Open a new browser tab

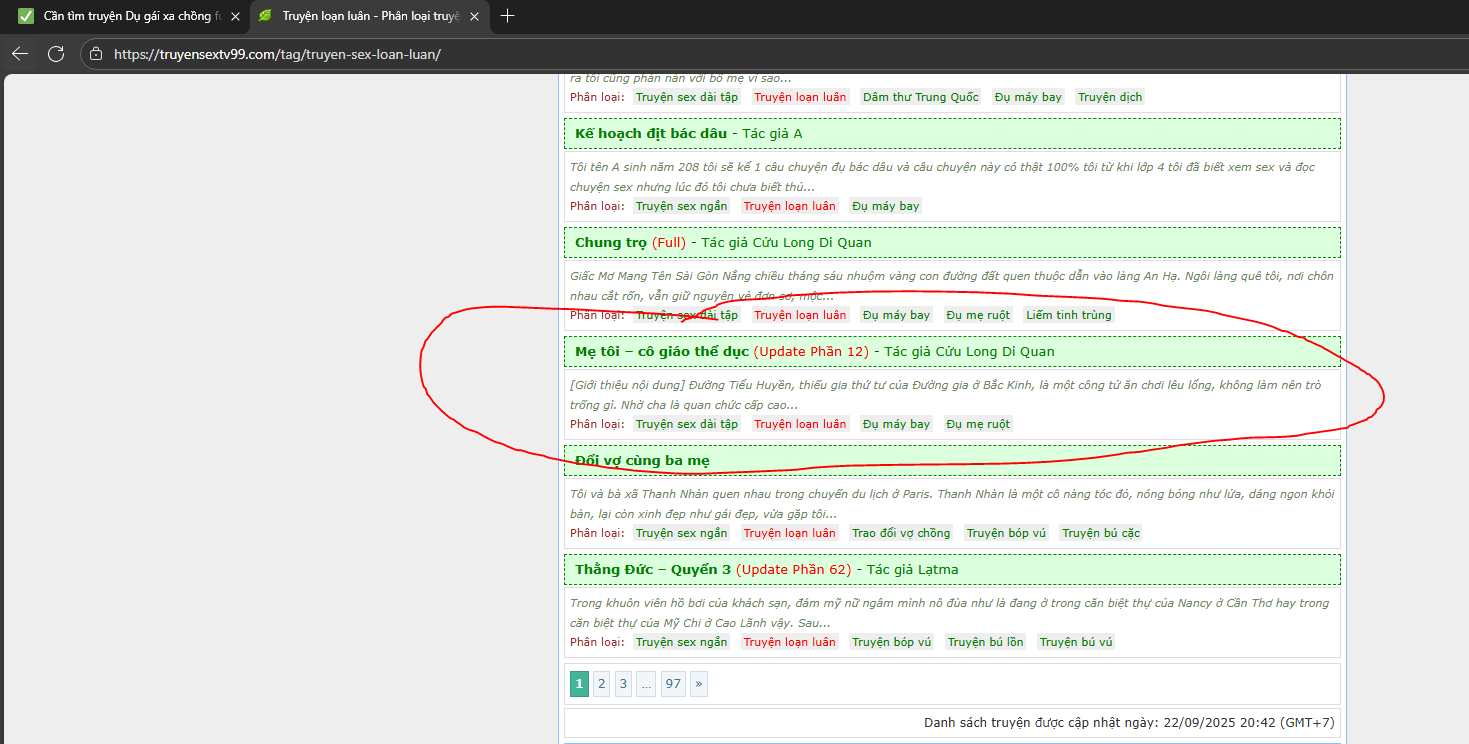point(507,16)
